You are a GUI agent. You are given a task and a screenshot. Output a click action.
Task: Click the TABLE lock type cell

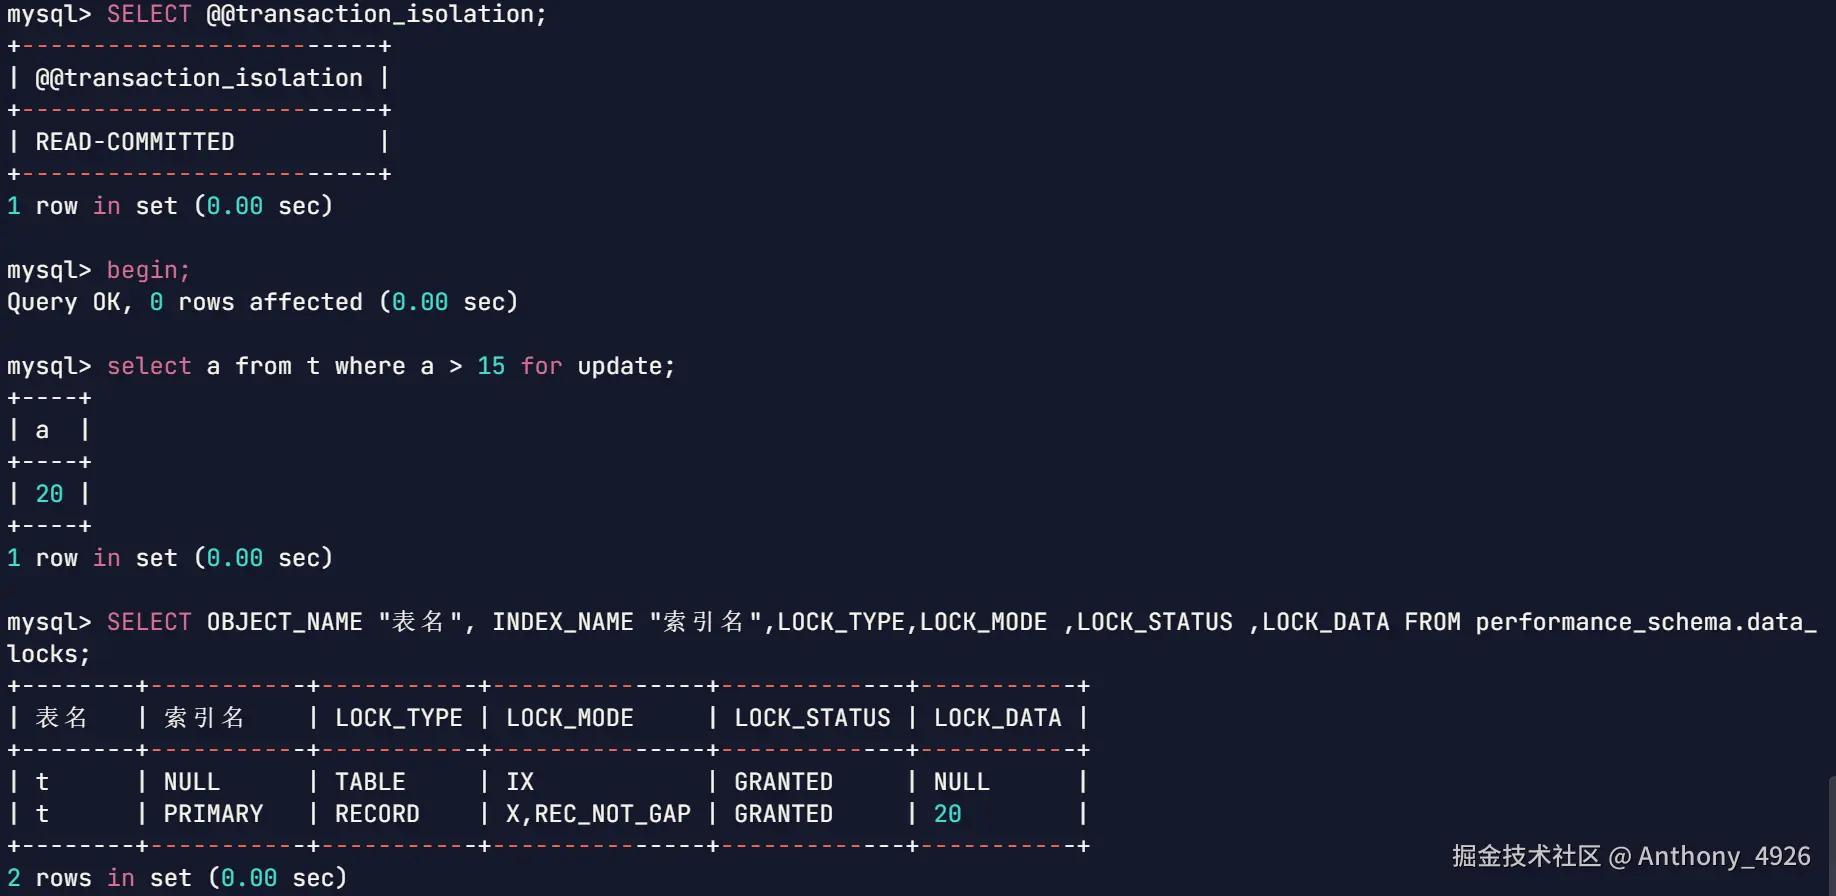point(370,782)
